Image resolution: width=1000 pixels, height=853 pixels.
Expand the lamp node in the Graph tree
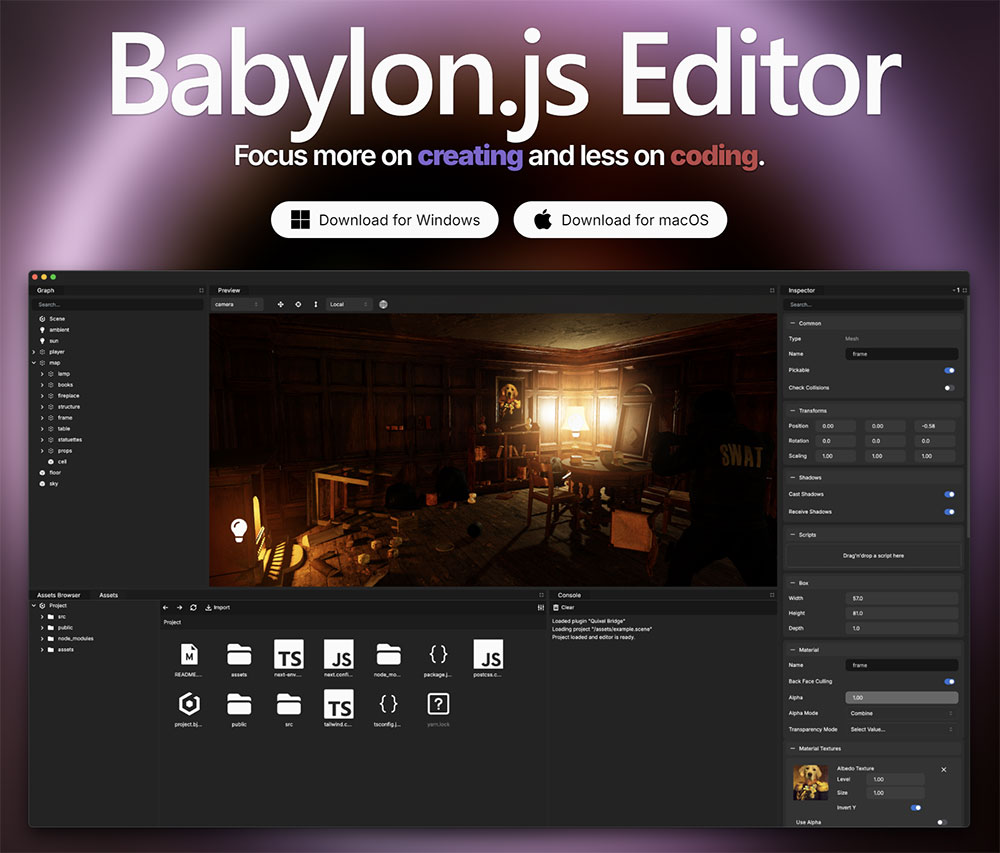[x=42, y=373]
